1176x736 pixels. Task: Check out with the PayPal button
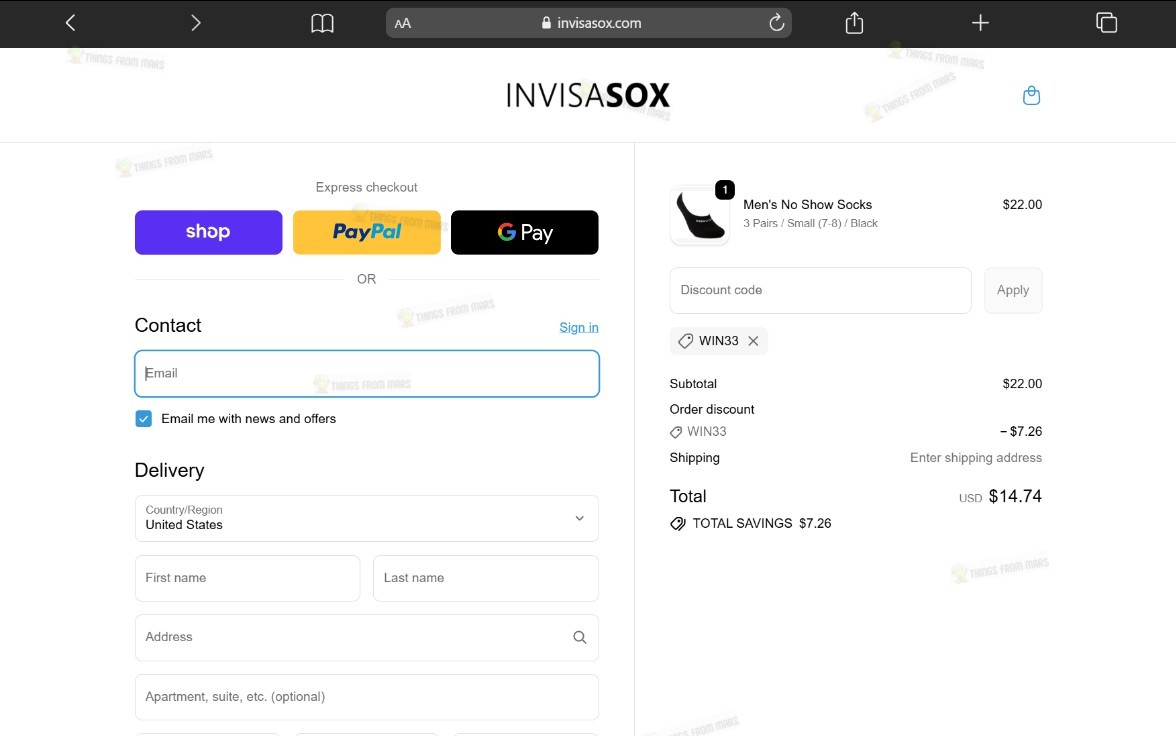pyautogui.click(x=367, y=233)
